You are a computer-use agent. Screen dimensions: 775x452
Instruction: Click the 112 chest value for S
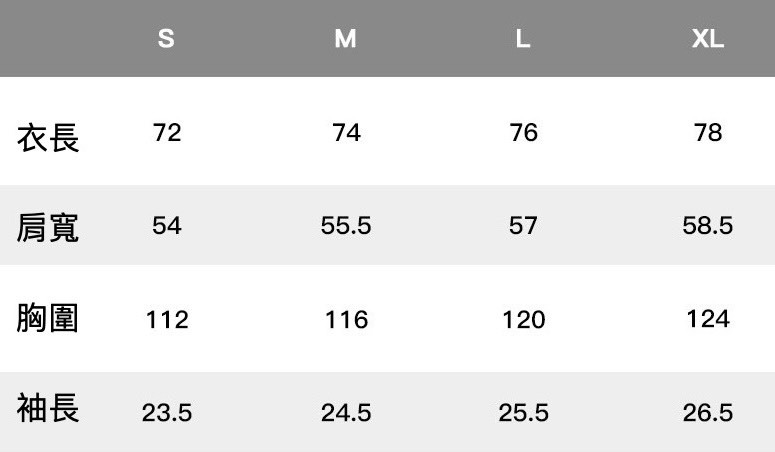(167, 320)
